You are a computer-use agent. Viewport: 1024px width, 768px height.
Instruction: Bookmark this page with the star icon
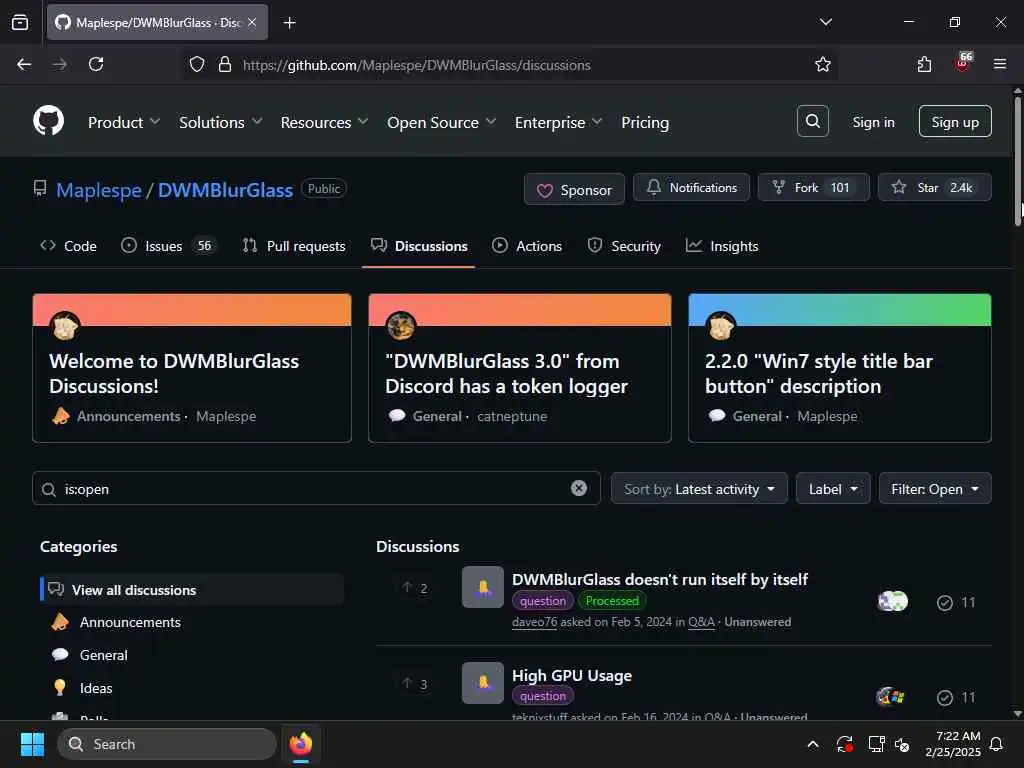(823, 65)
